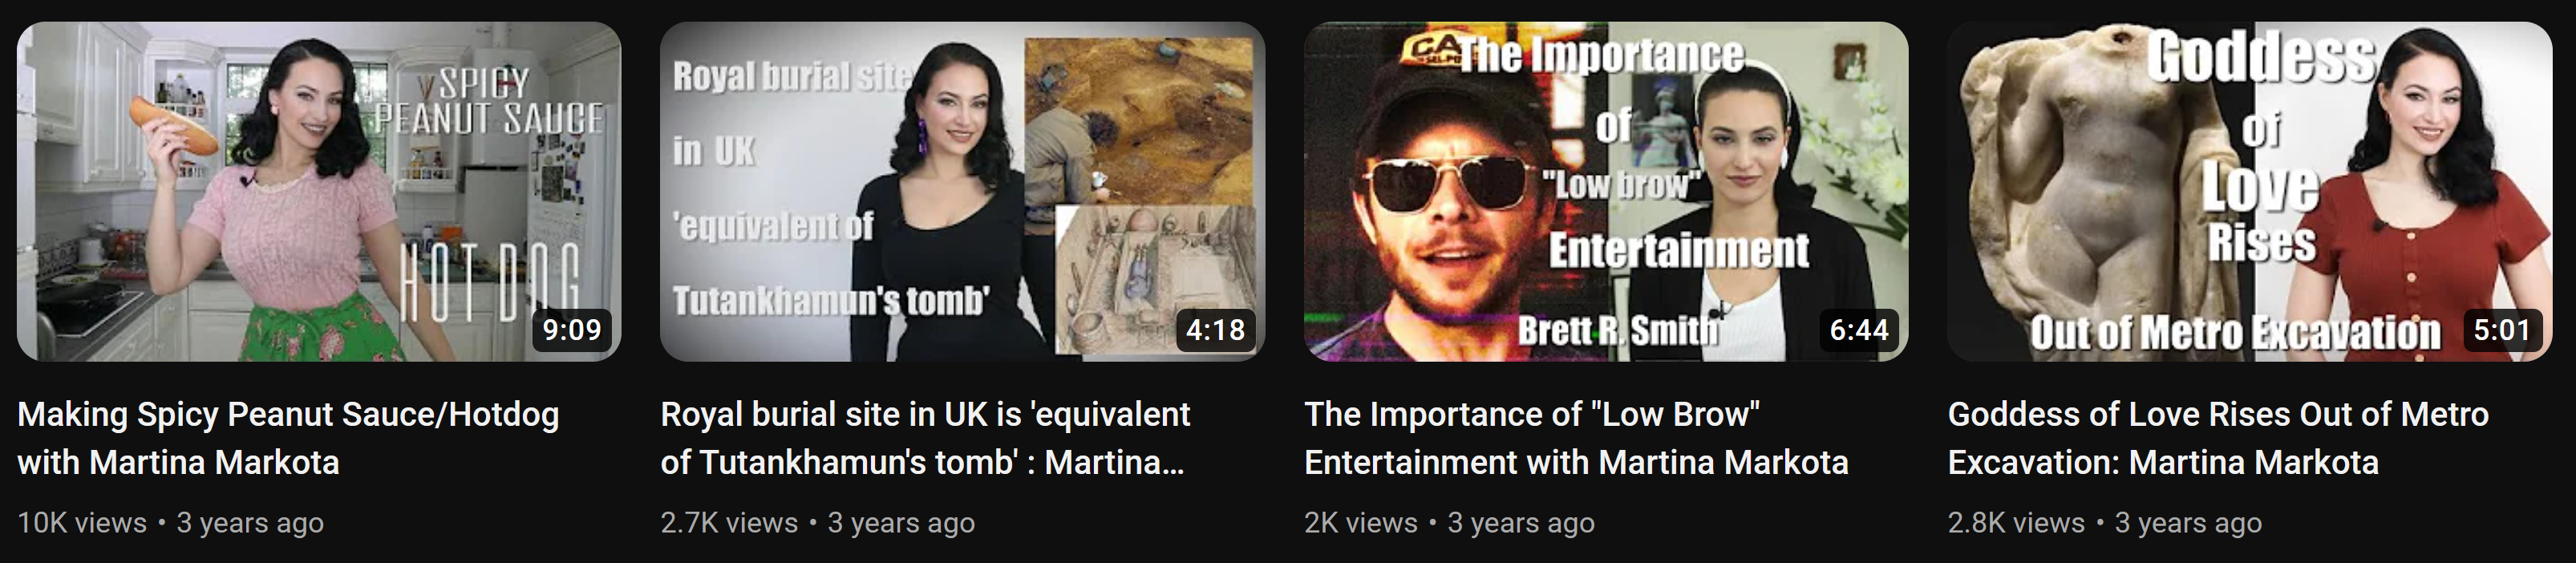The height and width of the screenshot is (563, 2576).
Task: Click the '2.7K views • 3 years ago' text
Action: click(x=817, y=523)
